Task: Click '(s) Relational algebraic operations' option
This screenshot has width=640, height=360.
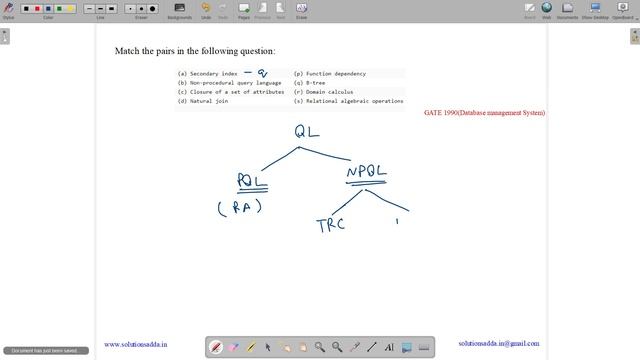Action: coord(349,101)
